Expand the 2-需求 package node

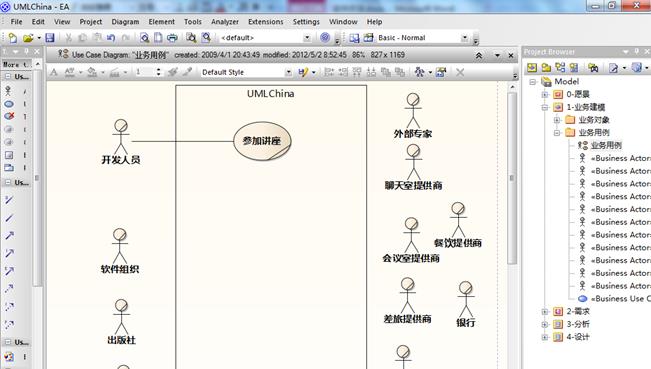[x=545, y=312]
